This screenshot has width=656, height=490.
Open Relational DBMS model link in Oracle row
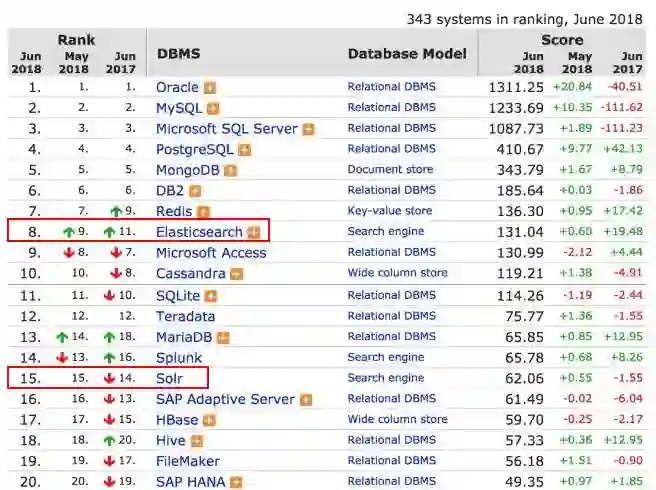[x=392, y=87]
